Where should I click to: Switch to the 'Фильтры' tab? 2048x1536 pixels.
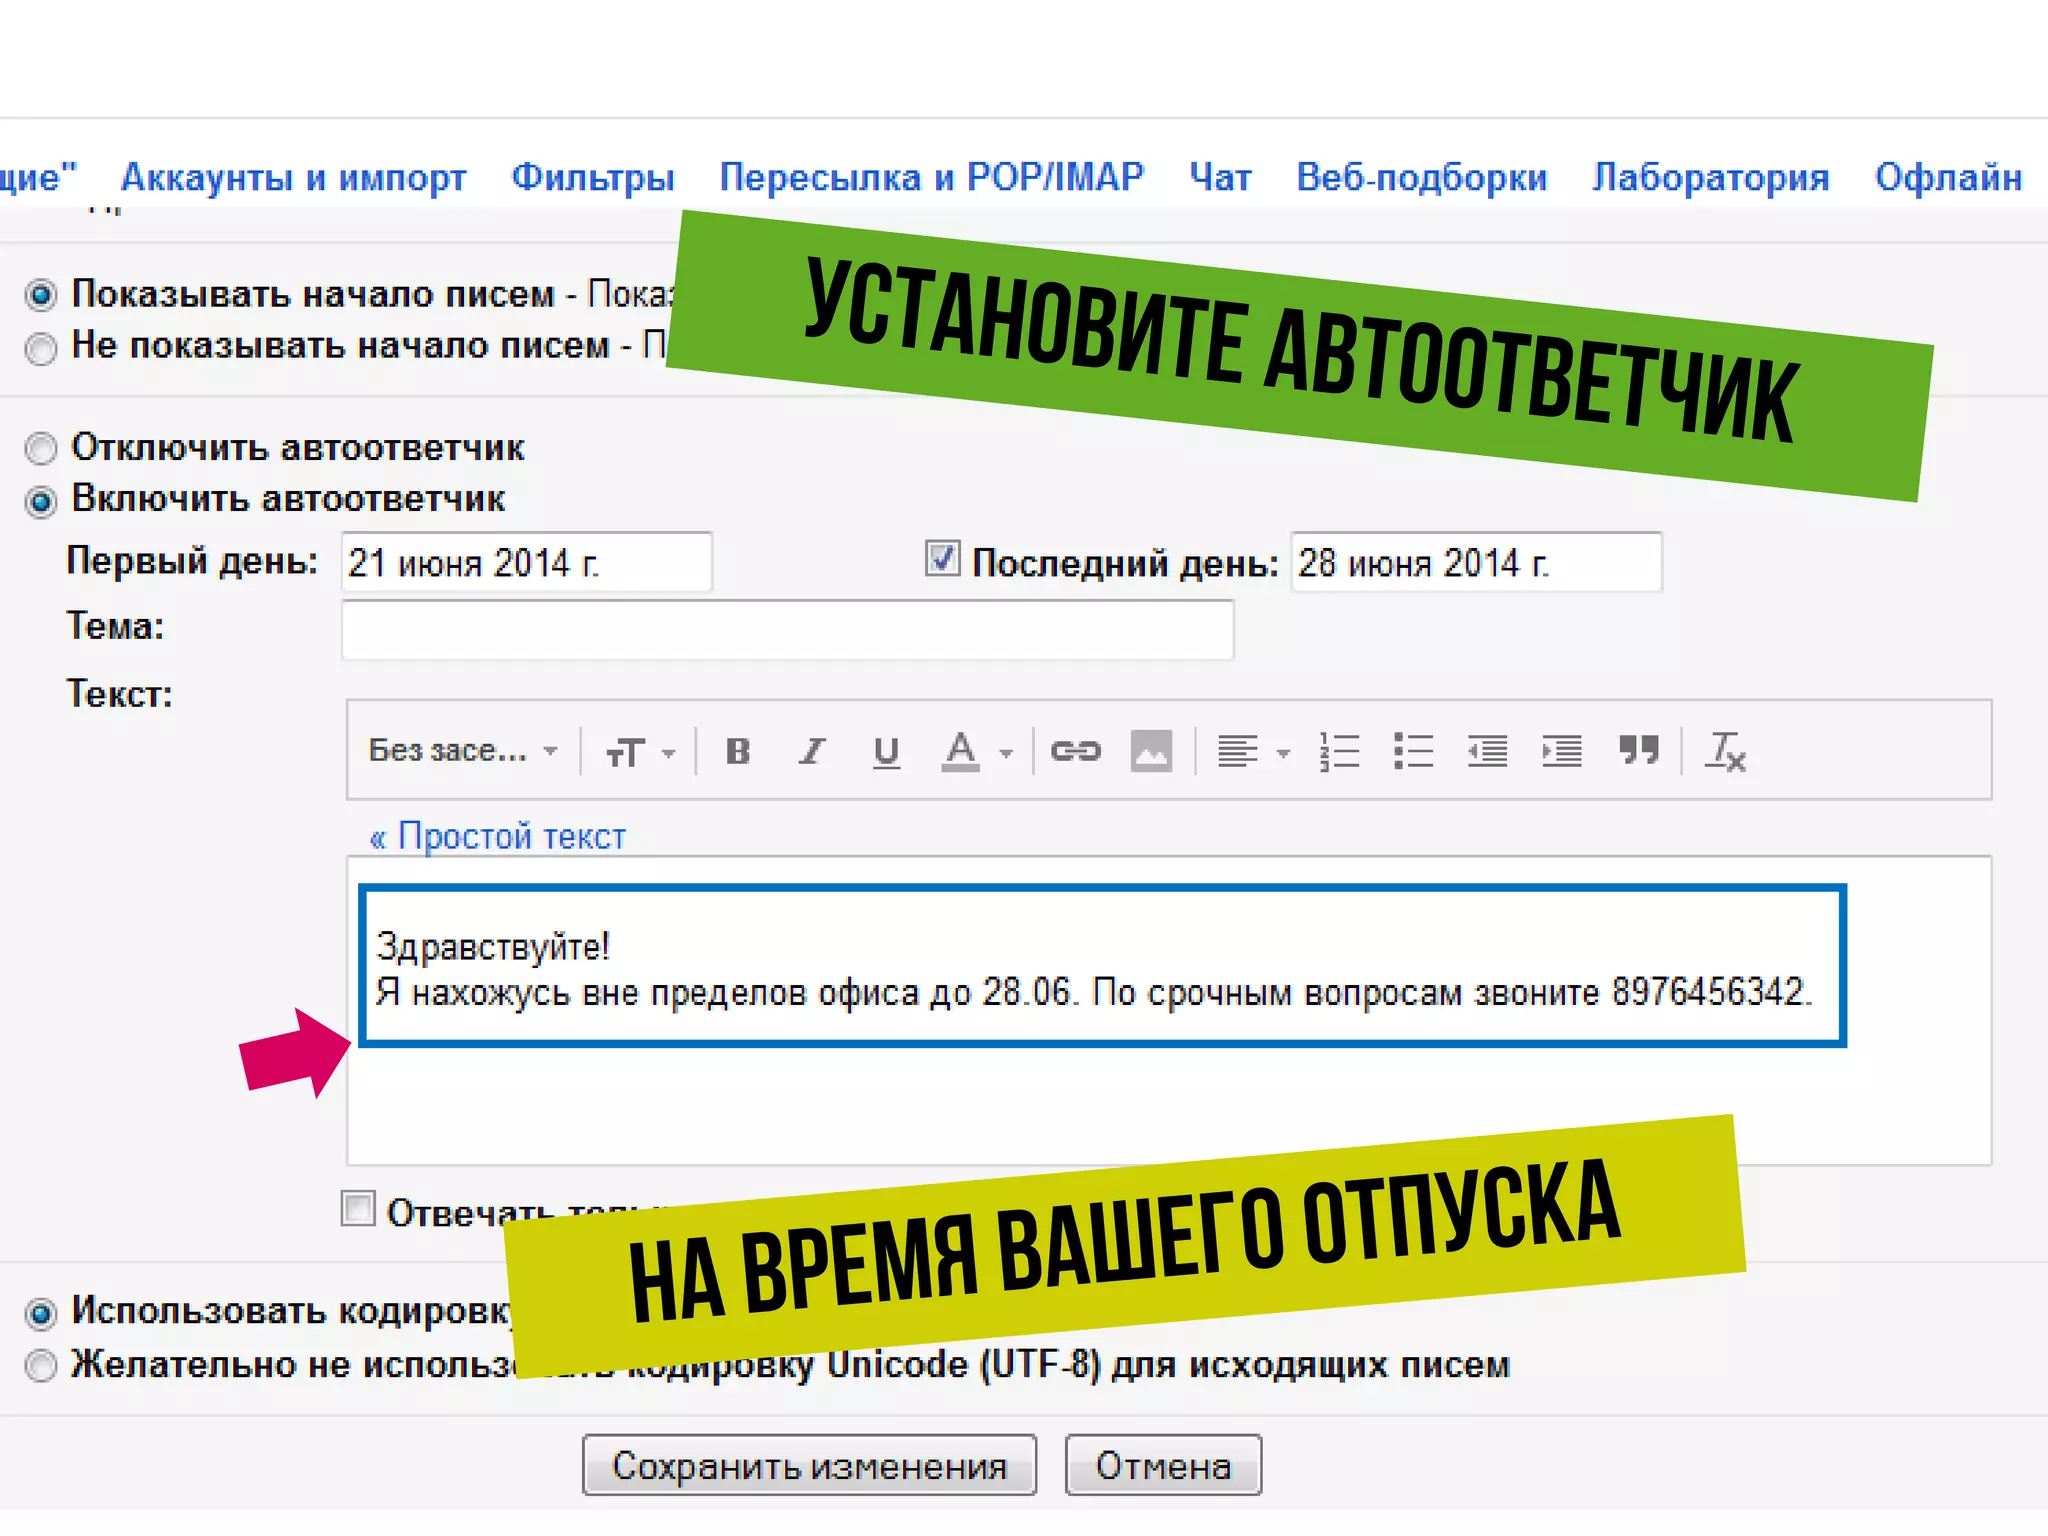(x=593, y=177)
